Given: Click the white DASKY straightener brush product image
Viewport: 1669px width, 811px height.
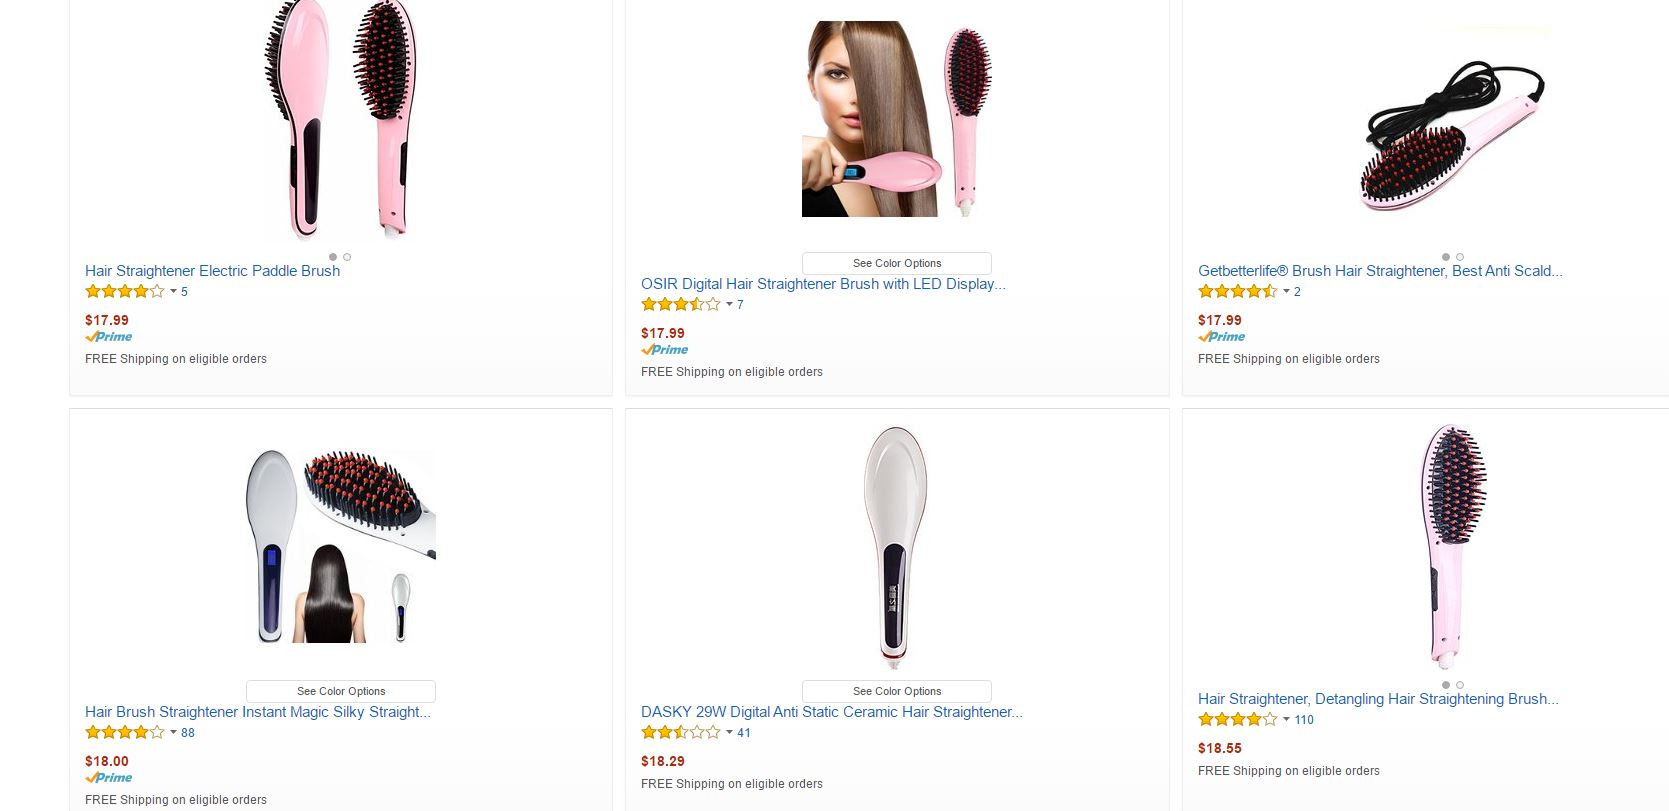Looking at the screenshot, I should [896, 545].
